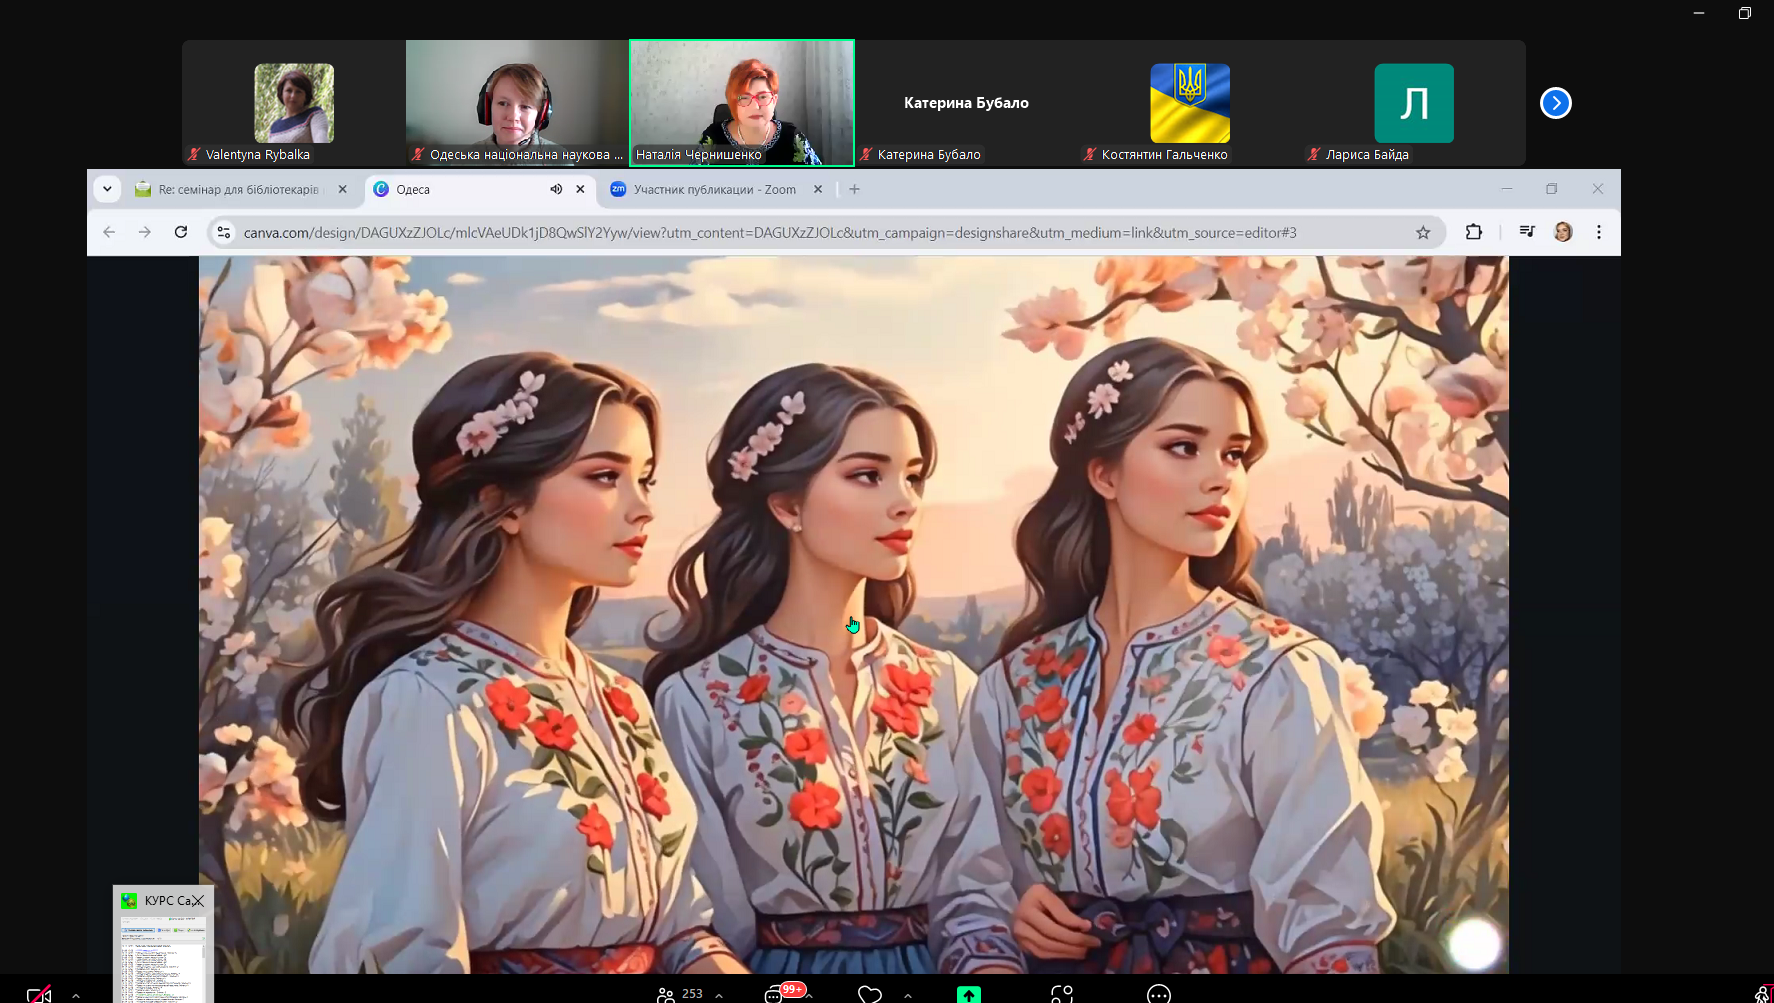Toggle Zoom camera video button
The height and width of the screenshot is (1003, 1774).
(x=39, y=995)
